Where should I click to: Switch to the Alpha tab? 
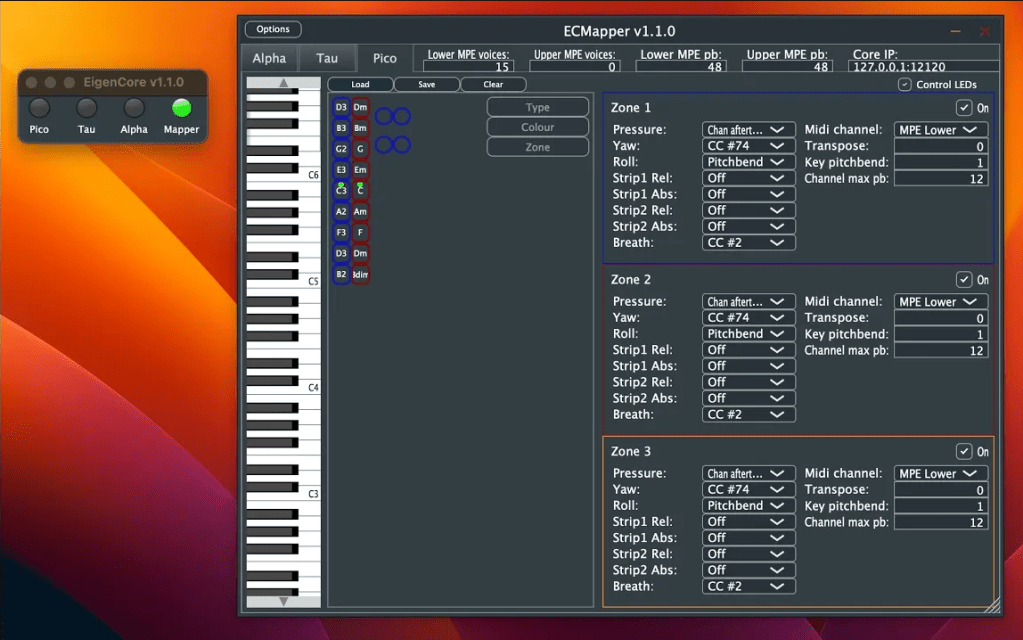click(268, 58)
